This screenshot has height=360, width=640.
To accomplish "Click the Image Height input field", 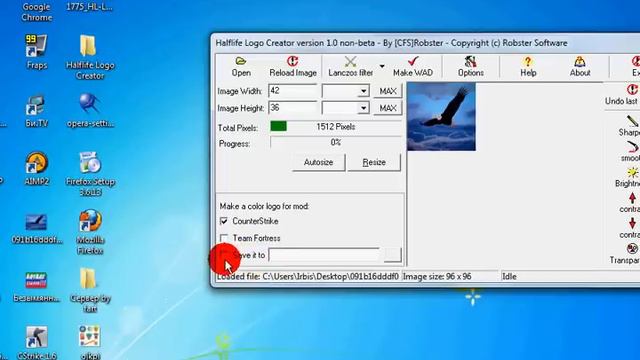I will 293,108.
